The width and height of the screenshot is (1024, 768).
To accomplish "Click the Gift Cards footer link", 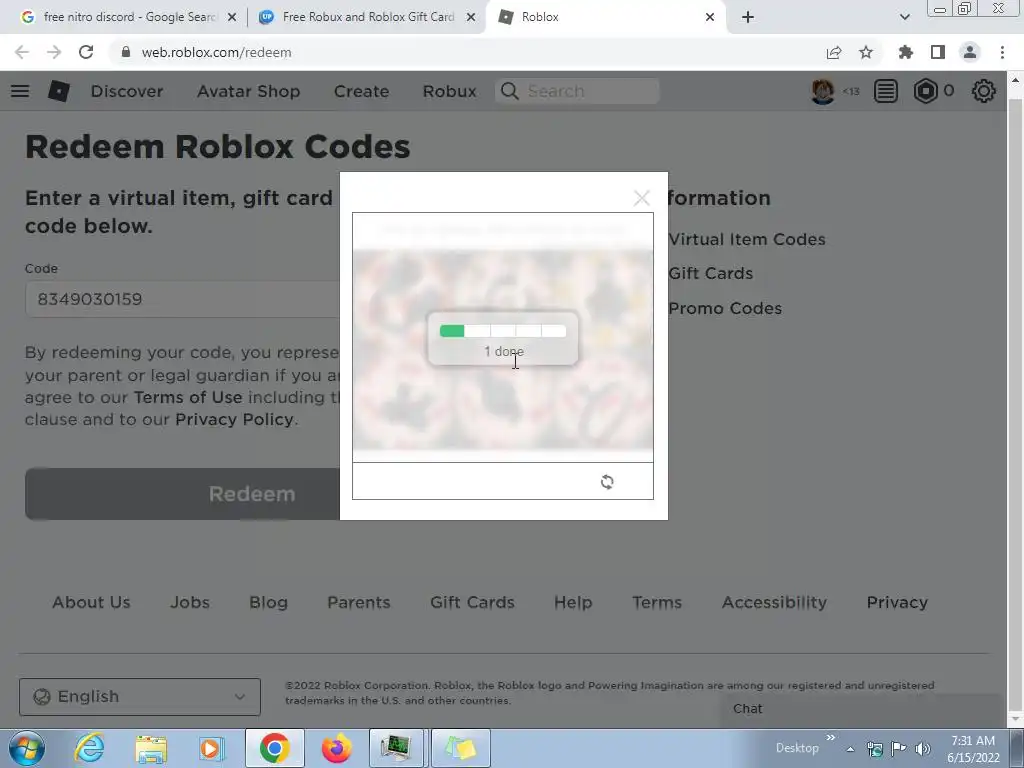I will click(472, 602).
